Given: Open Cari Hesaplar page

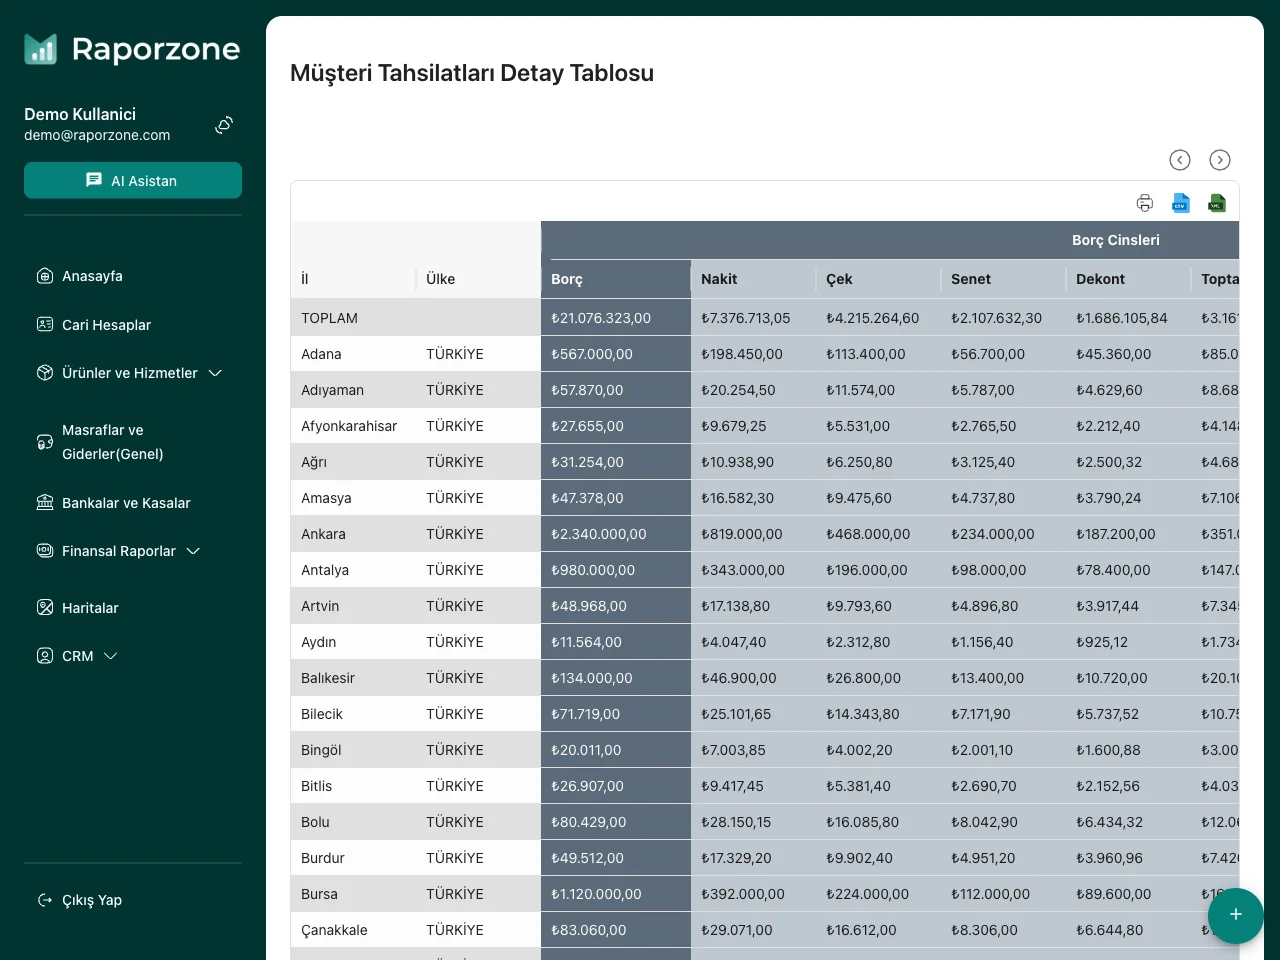Looking at the screenshot, I should [106, 325].
